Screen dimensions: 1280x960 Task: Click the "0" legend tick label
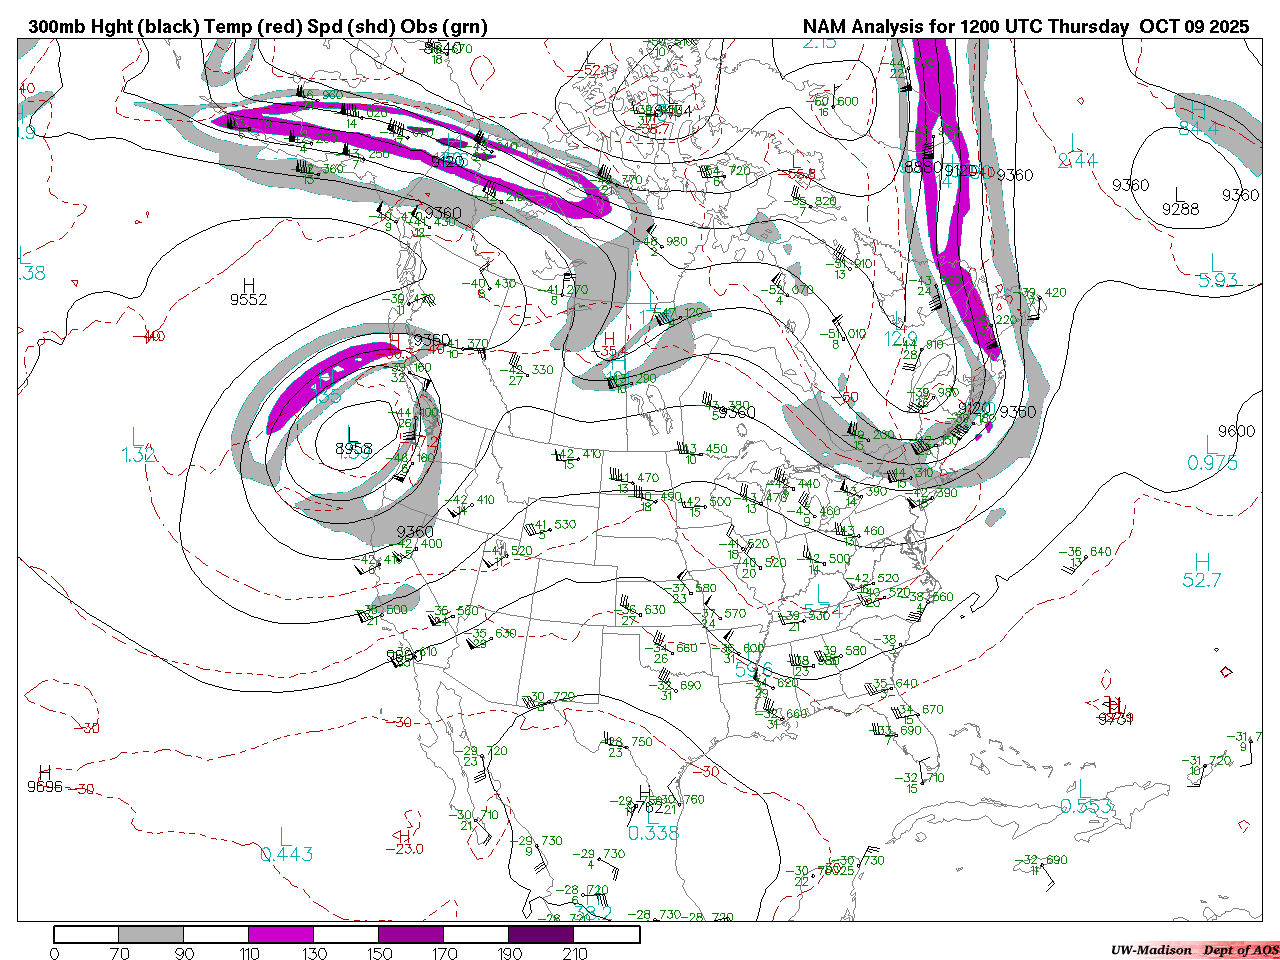pos(54,953)
